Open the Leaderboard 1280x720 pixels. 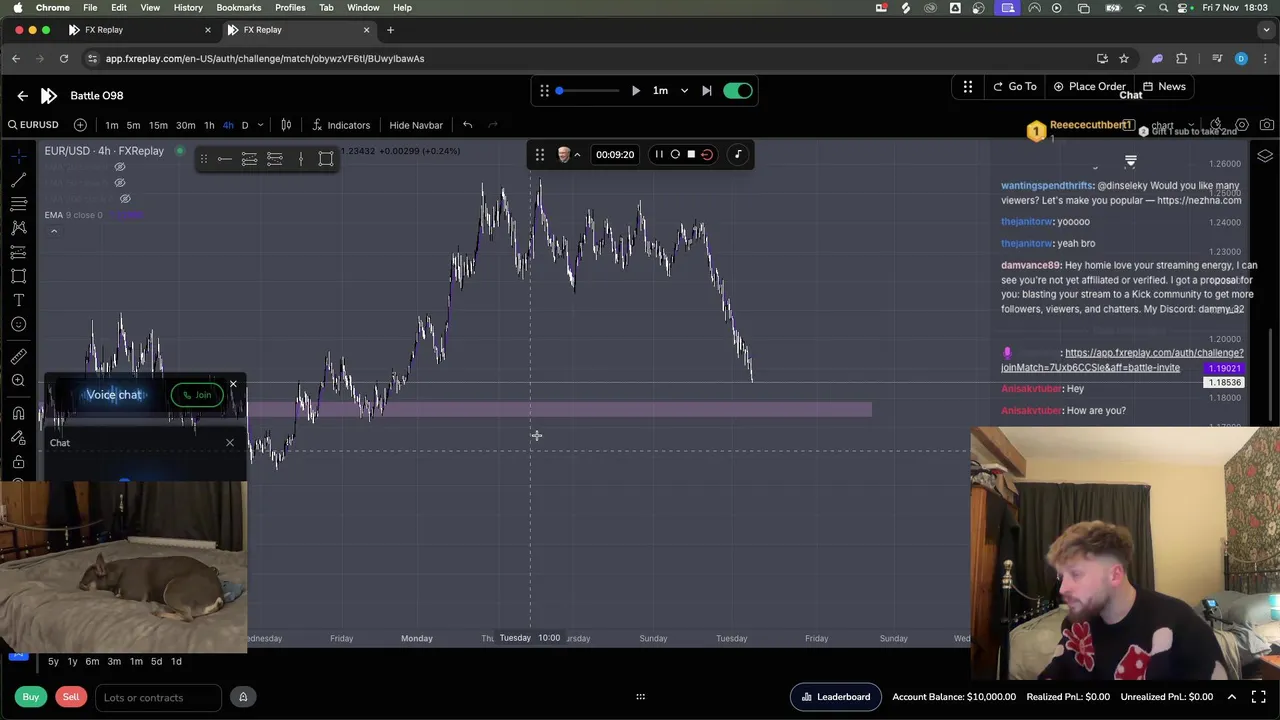(835, 697)
